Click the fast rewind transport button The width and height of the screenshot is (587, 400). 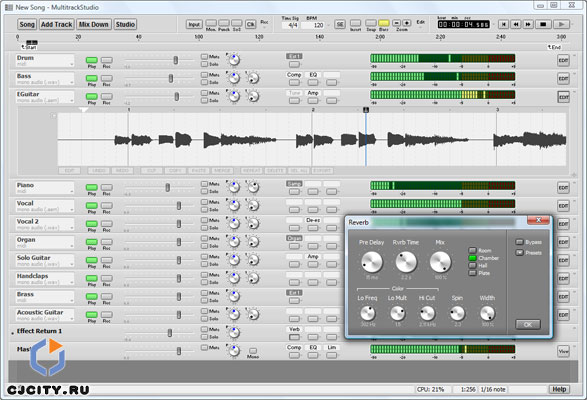(x=516, y=24)
